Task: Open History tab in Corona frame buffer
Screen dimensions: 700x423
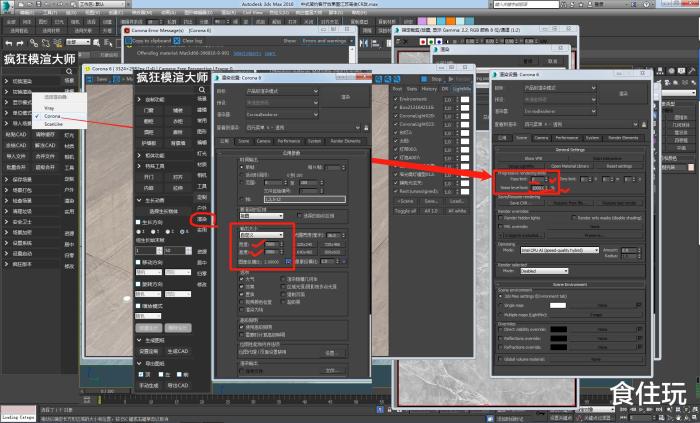Action: [x=429, y=89]
